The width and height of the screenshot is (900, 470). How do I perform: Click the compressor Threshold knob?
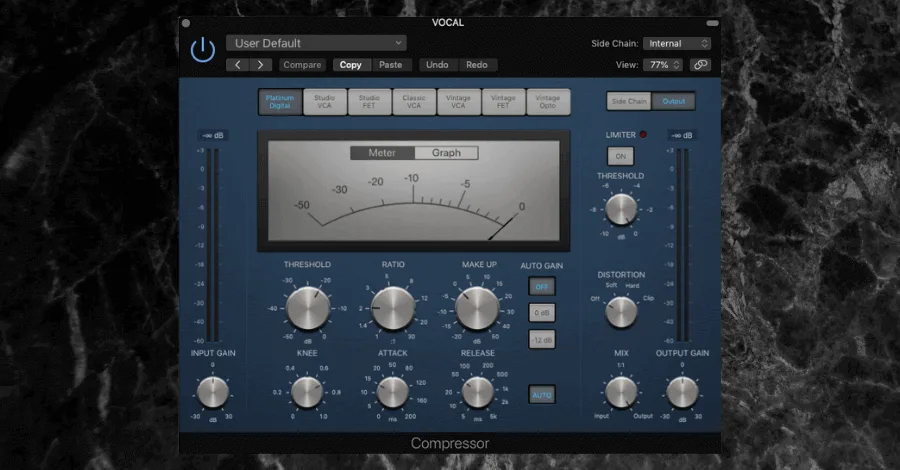click(308, 308)
